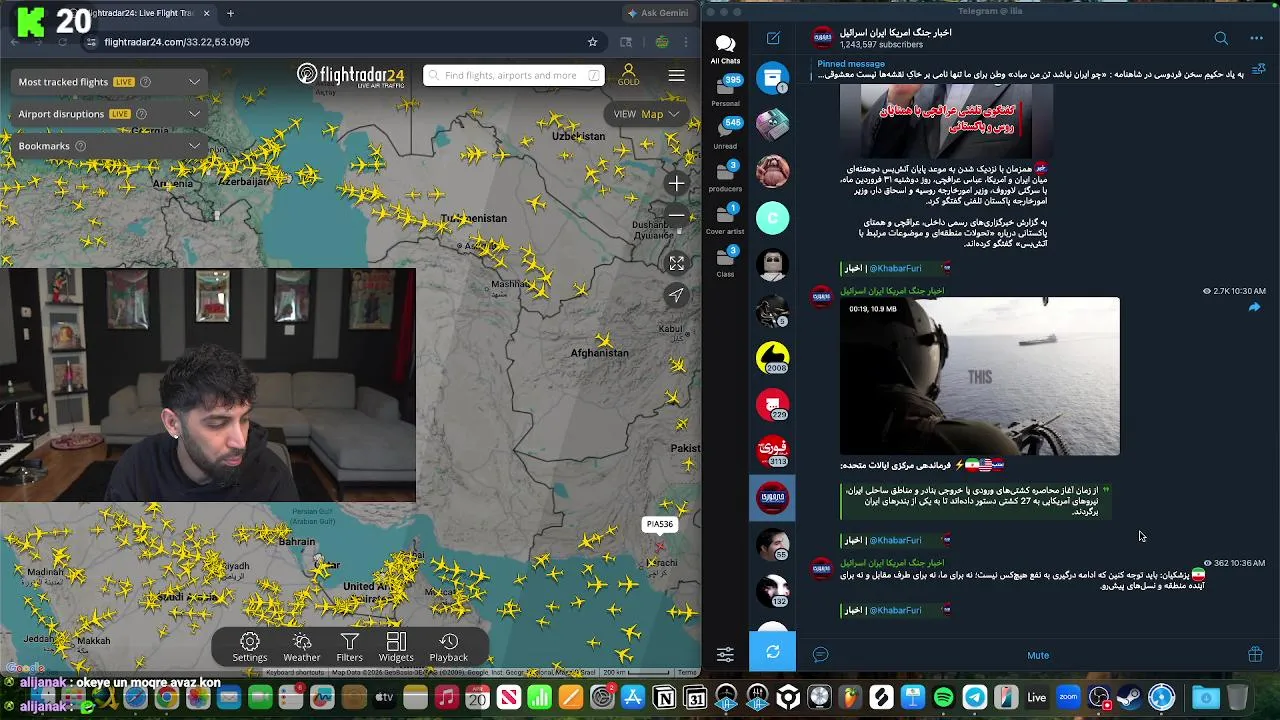Image resolution: width=1280 pixels, height=720 pixels.
Task: Select All Chats folder in Telegram
Action: pyautogui.click(x=725, y=47)
